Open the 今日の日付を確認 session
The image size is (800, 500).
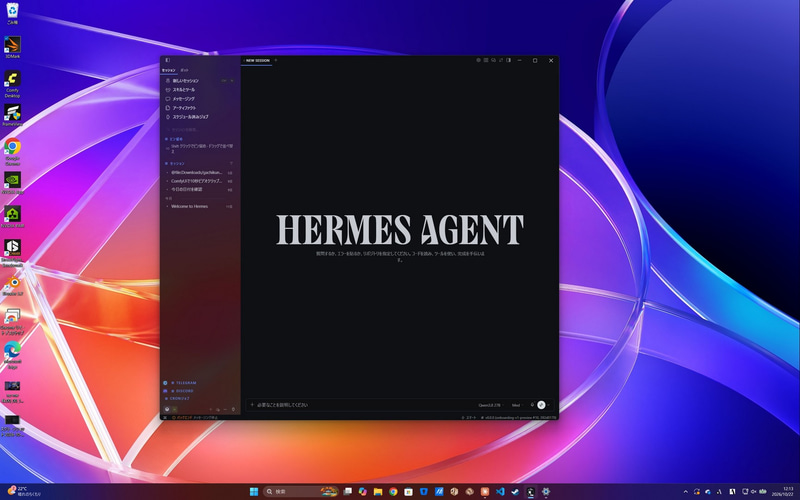tap(199, 189)
